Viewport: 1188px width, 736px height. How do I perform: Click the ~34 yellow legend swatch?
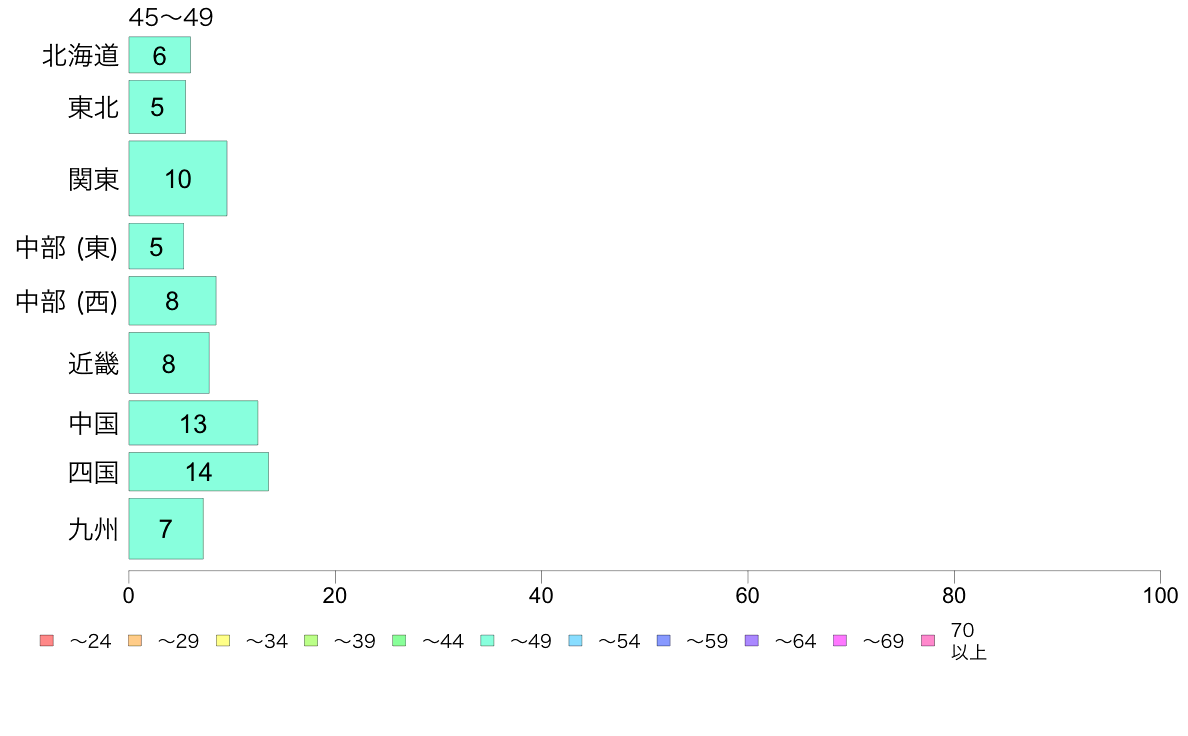coord(223,640)
